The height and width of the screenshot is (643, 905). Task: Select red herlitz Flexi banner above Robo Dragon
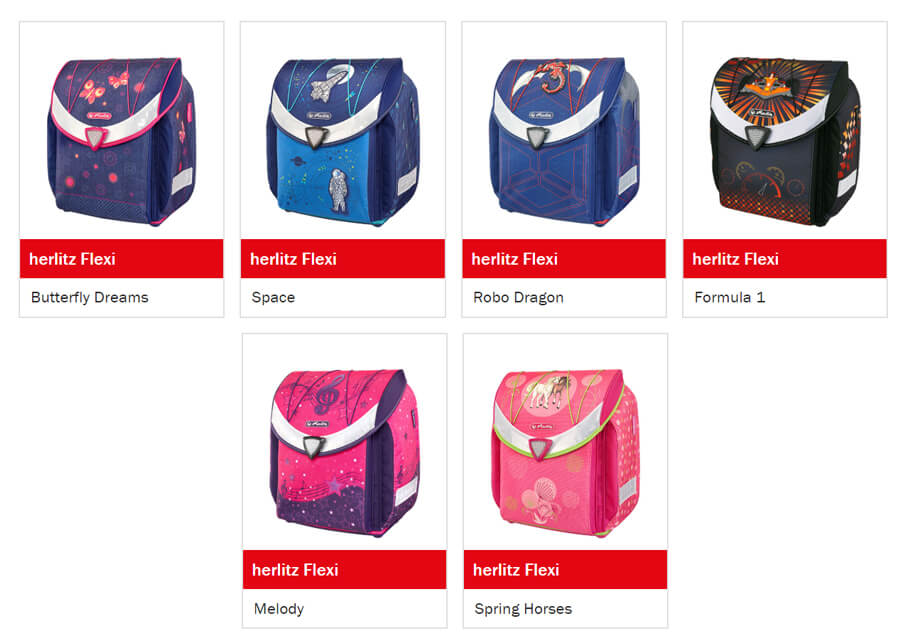coord(564,259)
